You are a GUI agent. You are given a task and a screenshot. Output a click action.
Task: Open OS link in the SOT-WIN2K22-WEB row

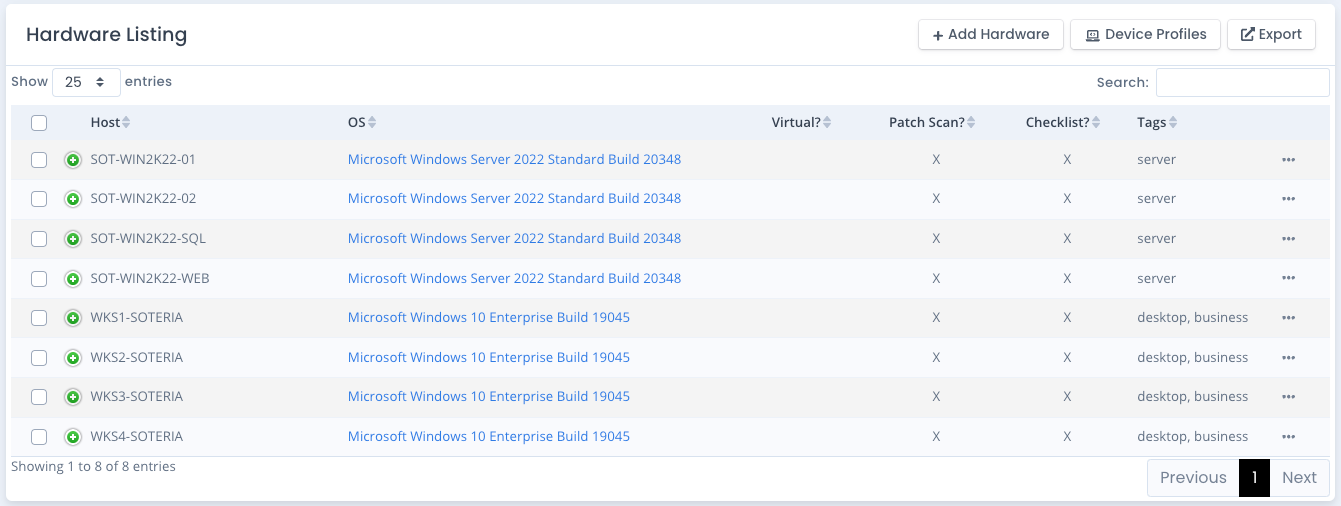click(514, 278)
